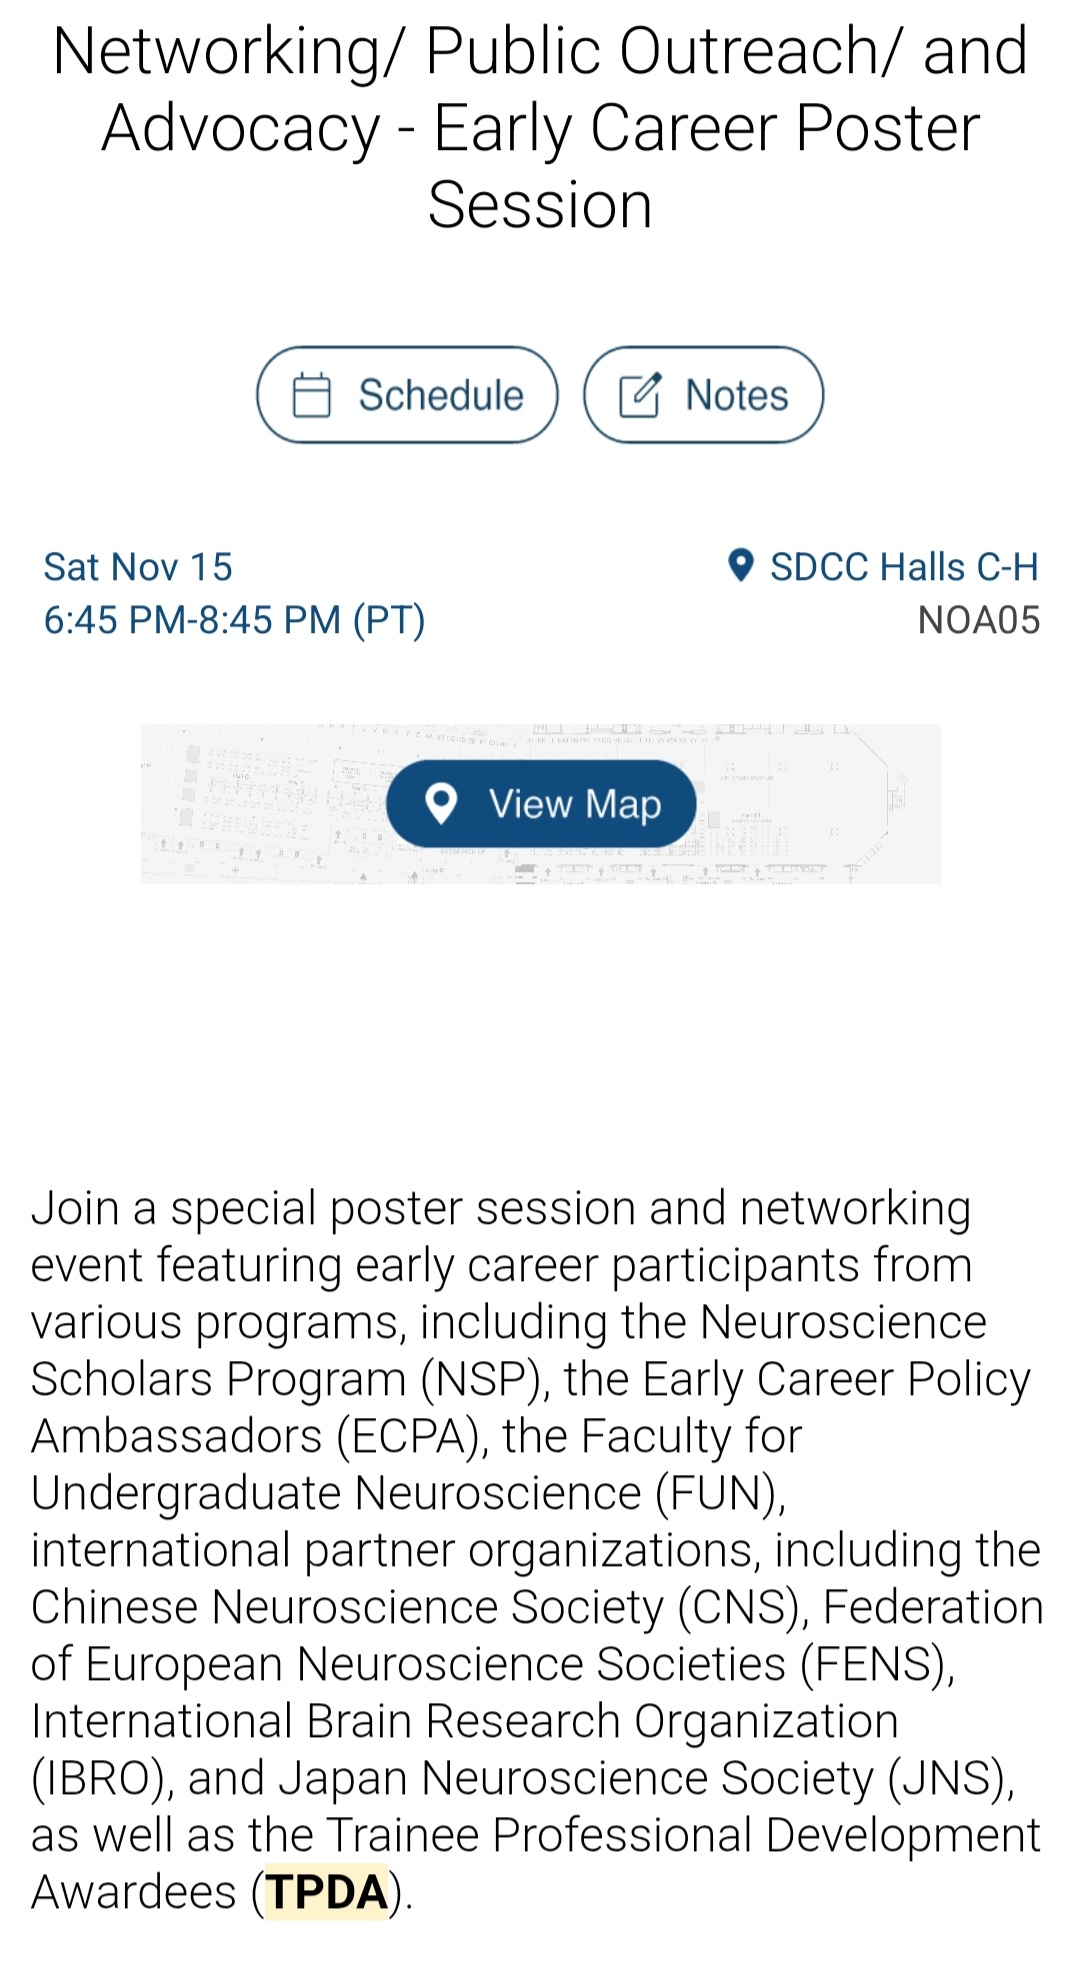Open Notes for this session
Screen dimensions: 1080x1970
pos(736,395)
